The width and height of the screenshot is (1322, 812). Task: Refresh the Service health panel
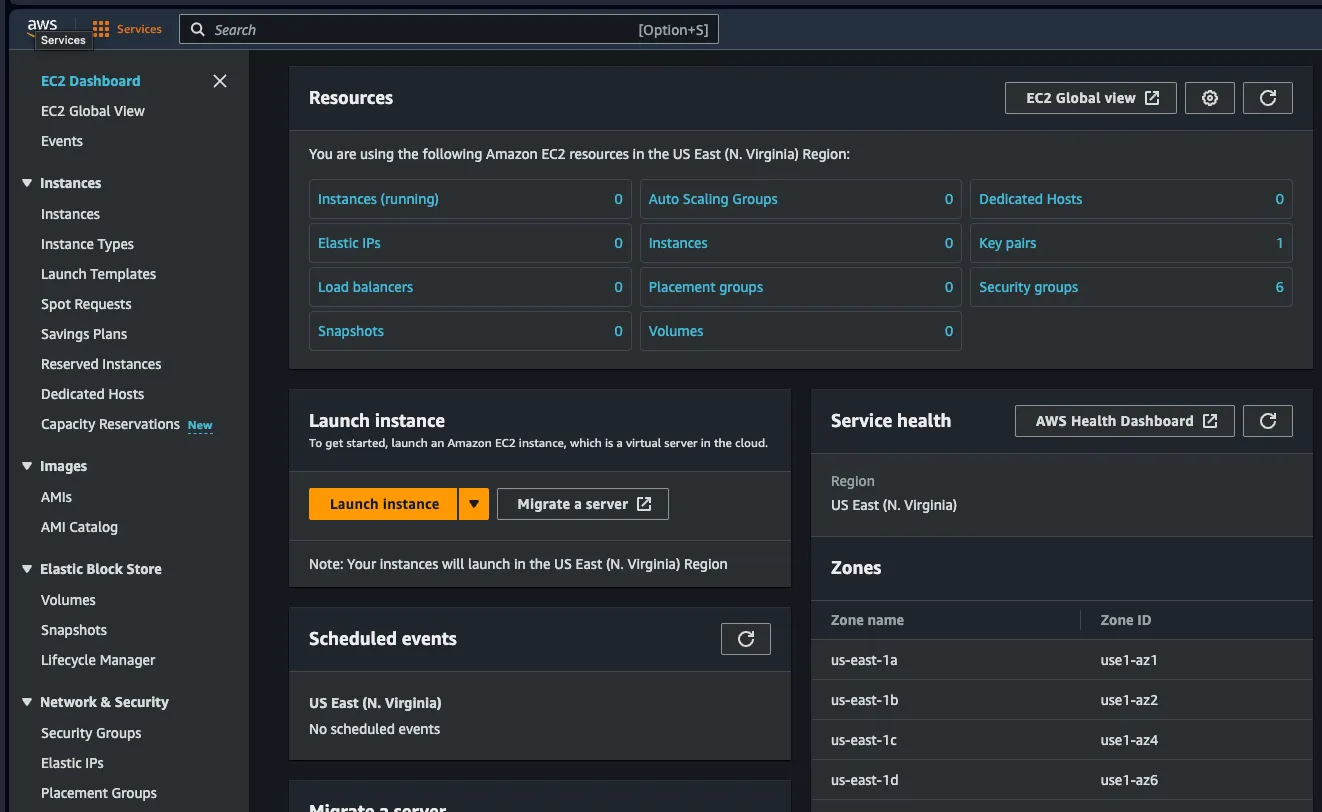[1268, 421]
